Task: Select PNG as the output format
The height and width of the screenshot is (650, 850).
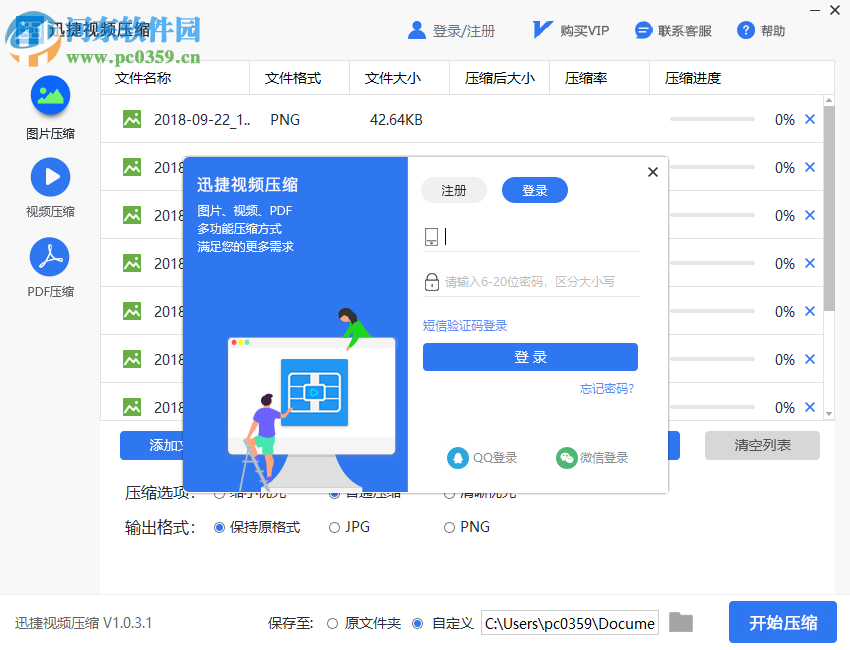Action: tap(450, 527)
